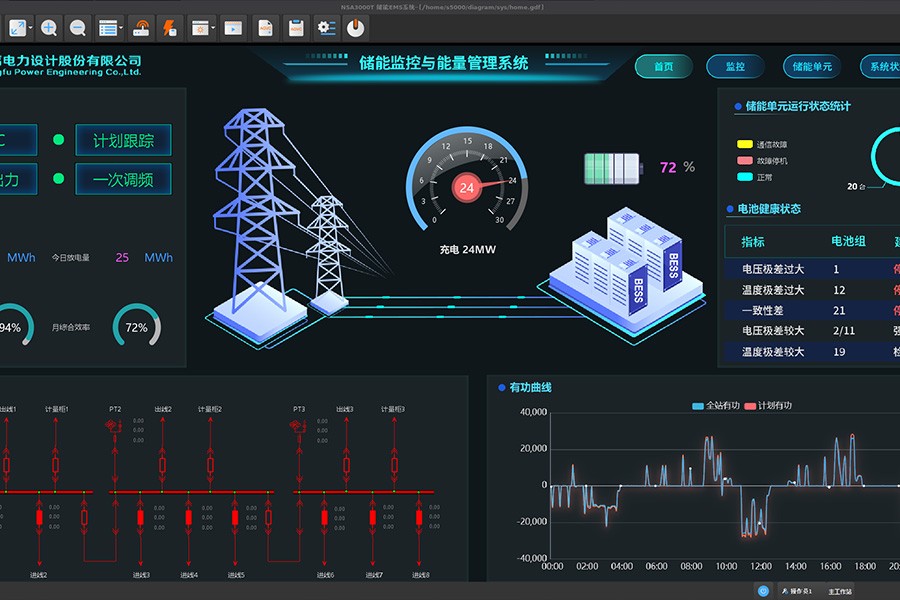Open the list view dropdown arrow

(122, 27)
